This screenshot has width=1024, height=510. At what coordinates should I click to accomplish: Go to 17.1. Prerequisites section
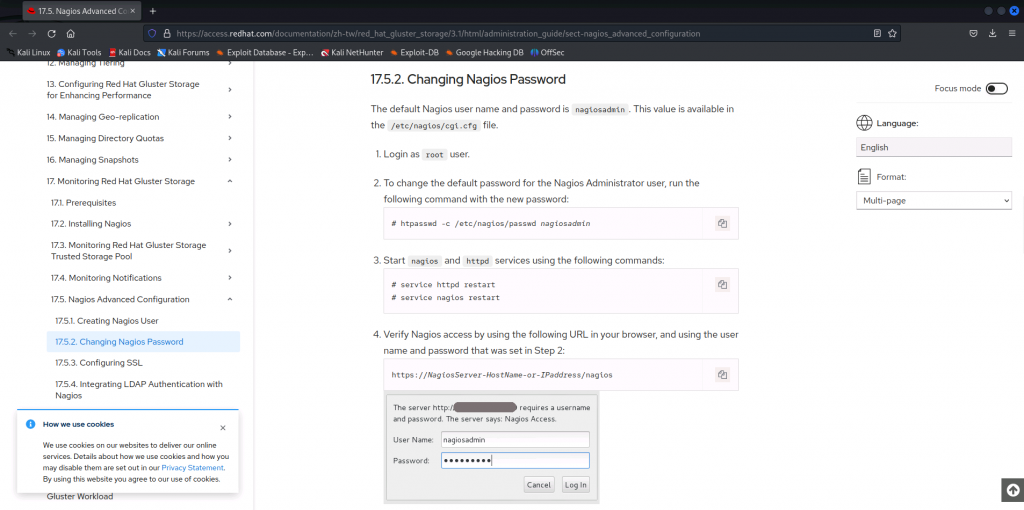coord(83,202)
